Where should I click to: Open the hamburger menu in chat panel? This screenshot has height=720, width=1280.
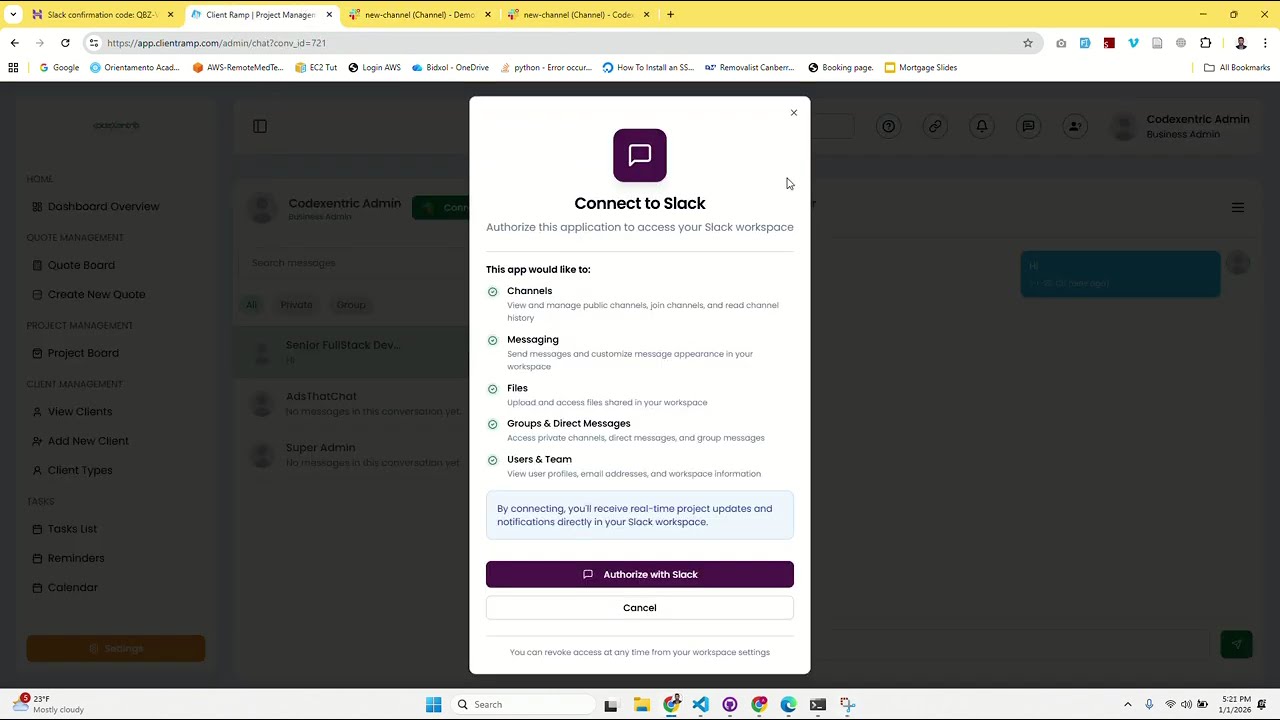1238,208
